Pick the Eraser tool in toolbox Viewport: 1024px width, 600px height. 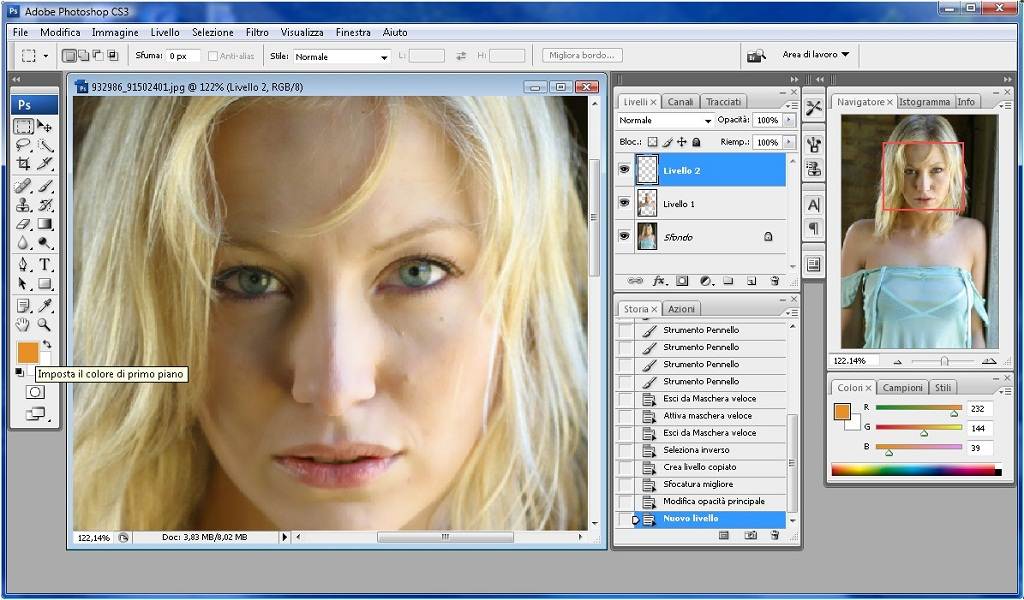[x=23, y=224]
